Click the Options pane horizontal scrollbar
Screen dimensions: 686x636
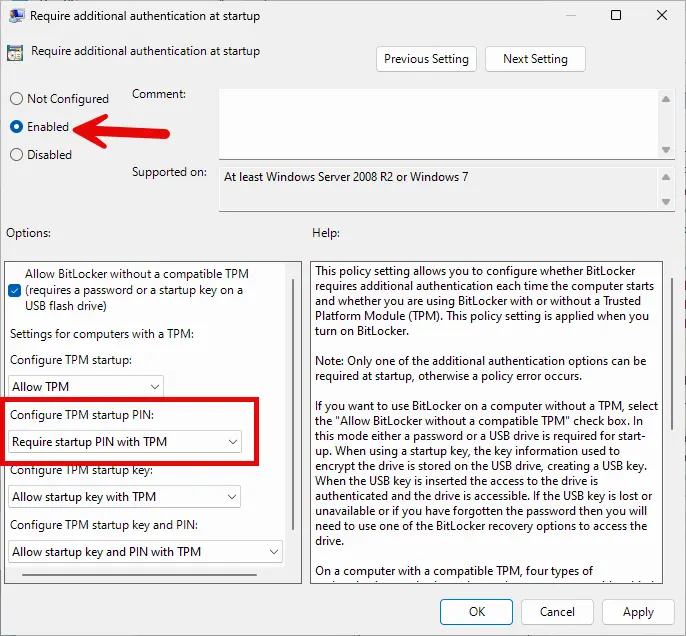tap(139, 574)
